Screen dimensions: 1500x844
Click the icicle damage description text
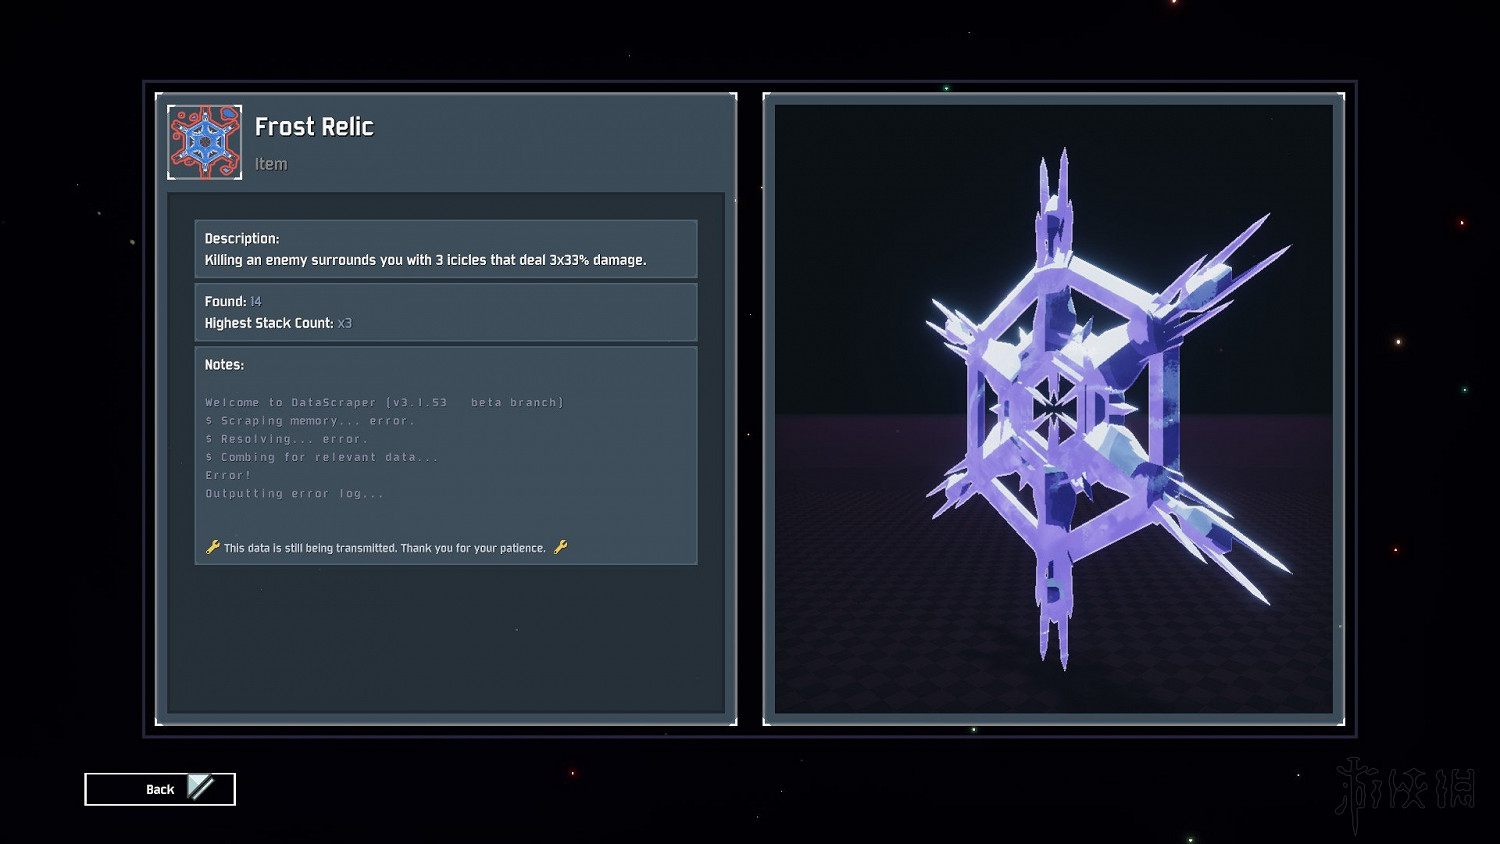coord(425,260)
